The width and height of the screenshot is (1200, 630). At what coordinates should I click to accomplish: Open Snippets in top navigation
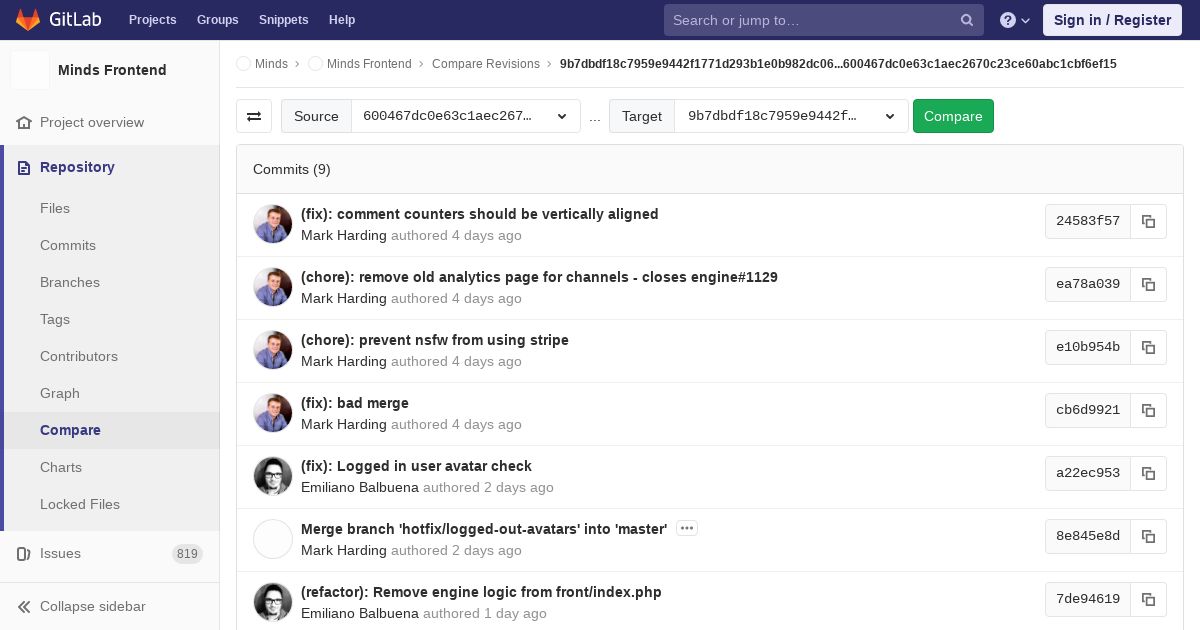284,20
